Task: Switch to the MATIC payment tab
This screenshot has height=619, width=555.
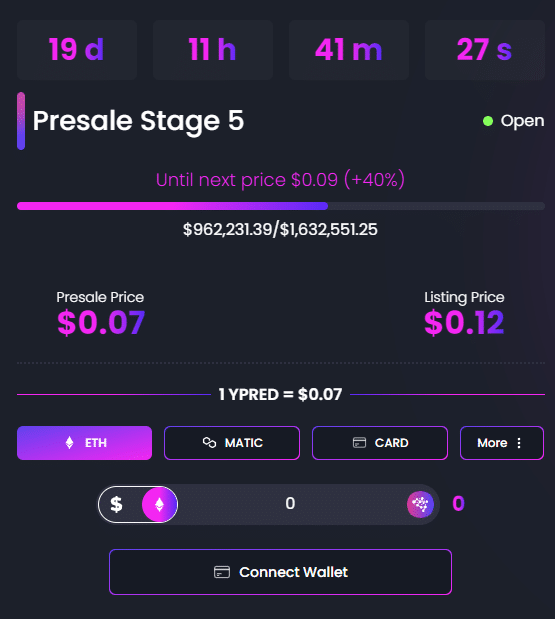Action: point(232,443)
